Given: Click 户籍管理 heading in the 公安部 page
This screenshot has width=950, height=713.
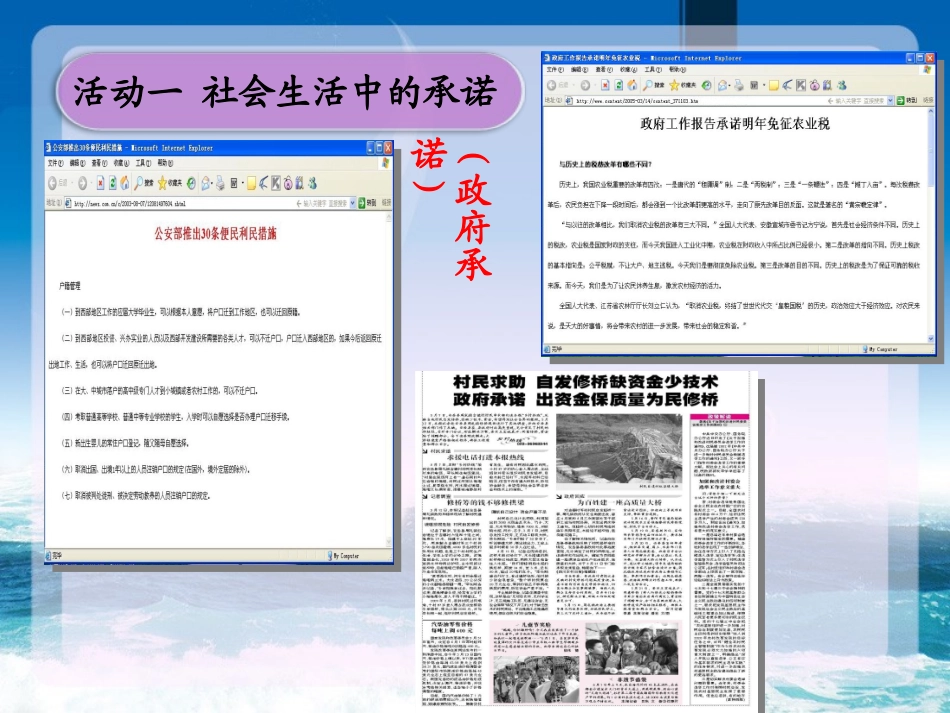Looking at the screenshot, I should [70, 286].
